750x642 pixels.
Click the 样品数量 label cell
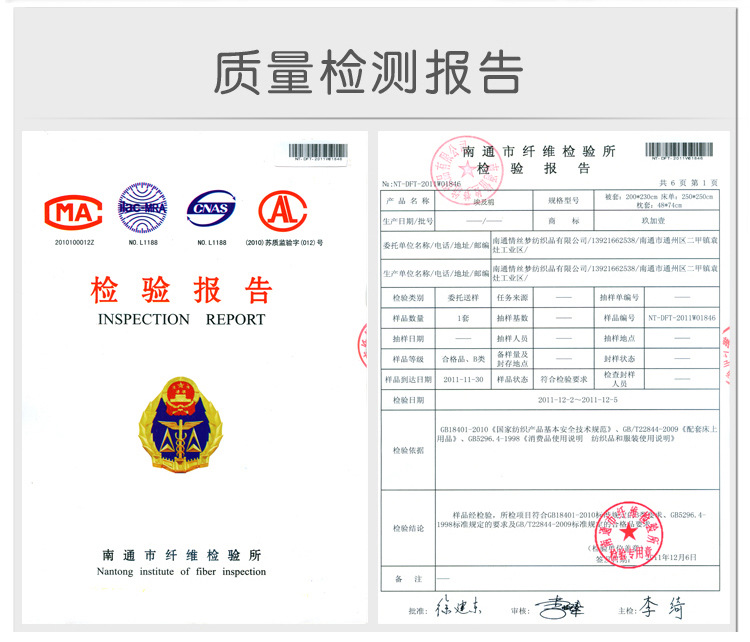pyautogui.click(x=408, y=318)
